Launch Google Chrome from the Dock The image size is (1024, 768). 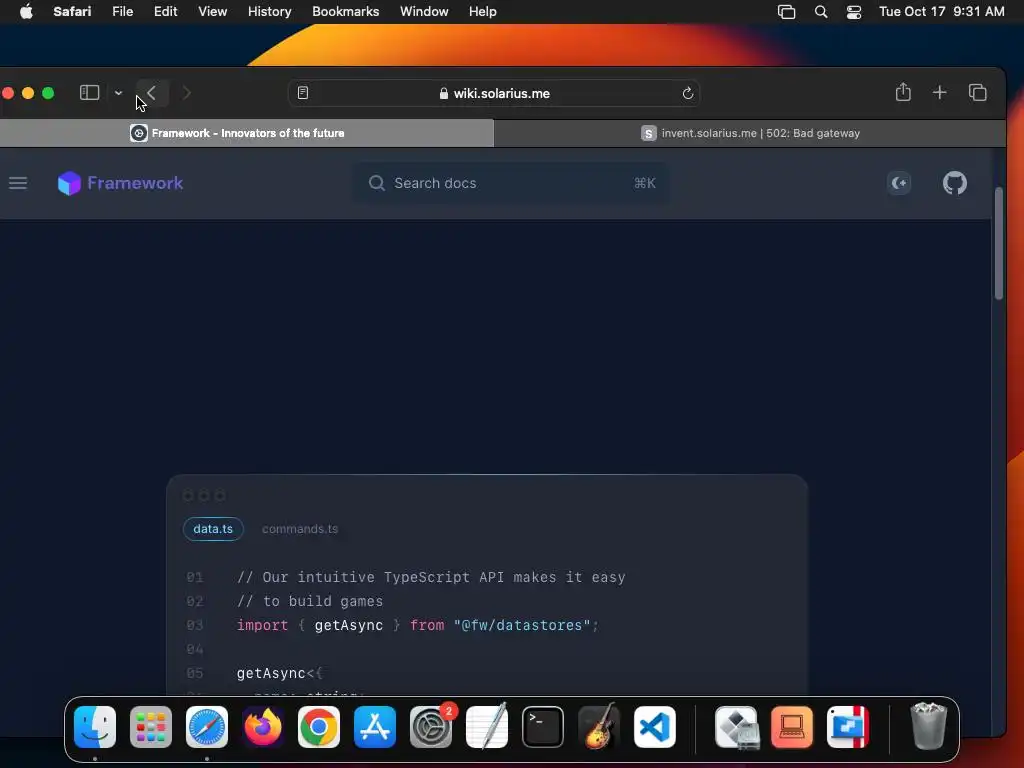tap(319, 727)
